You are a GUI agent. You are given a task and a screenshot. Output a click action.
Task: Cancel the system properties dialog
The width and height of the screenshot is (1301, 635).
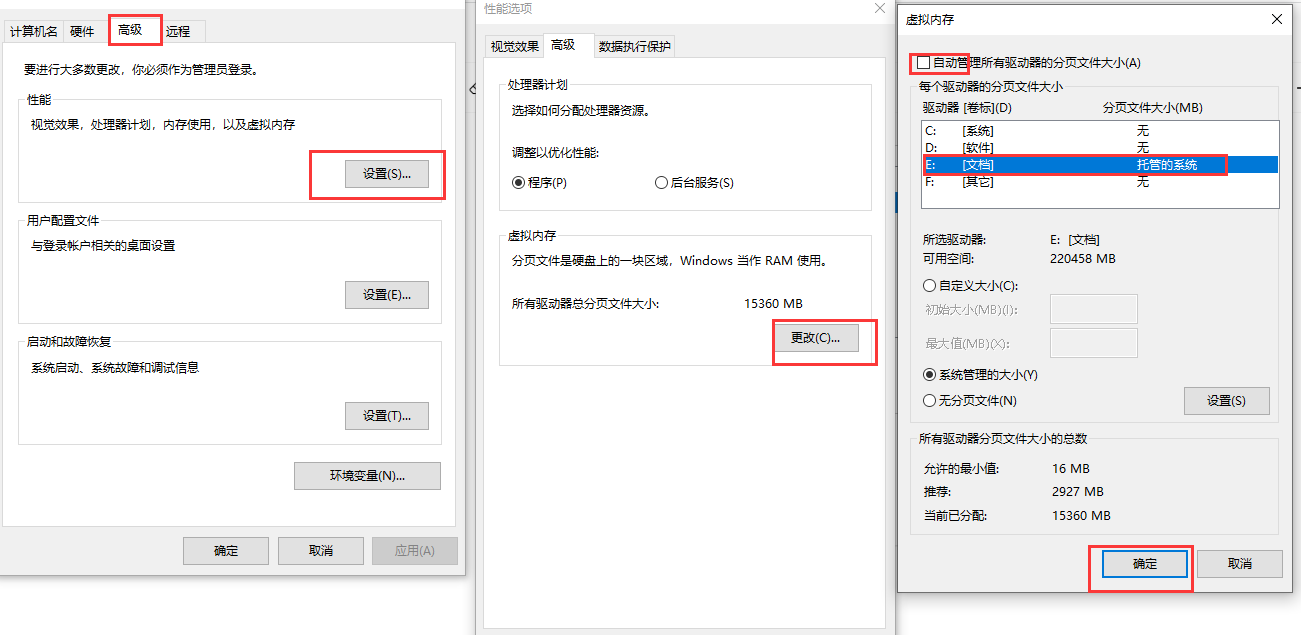(x=320, y=551)
